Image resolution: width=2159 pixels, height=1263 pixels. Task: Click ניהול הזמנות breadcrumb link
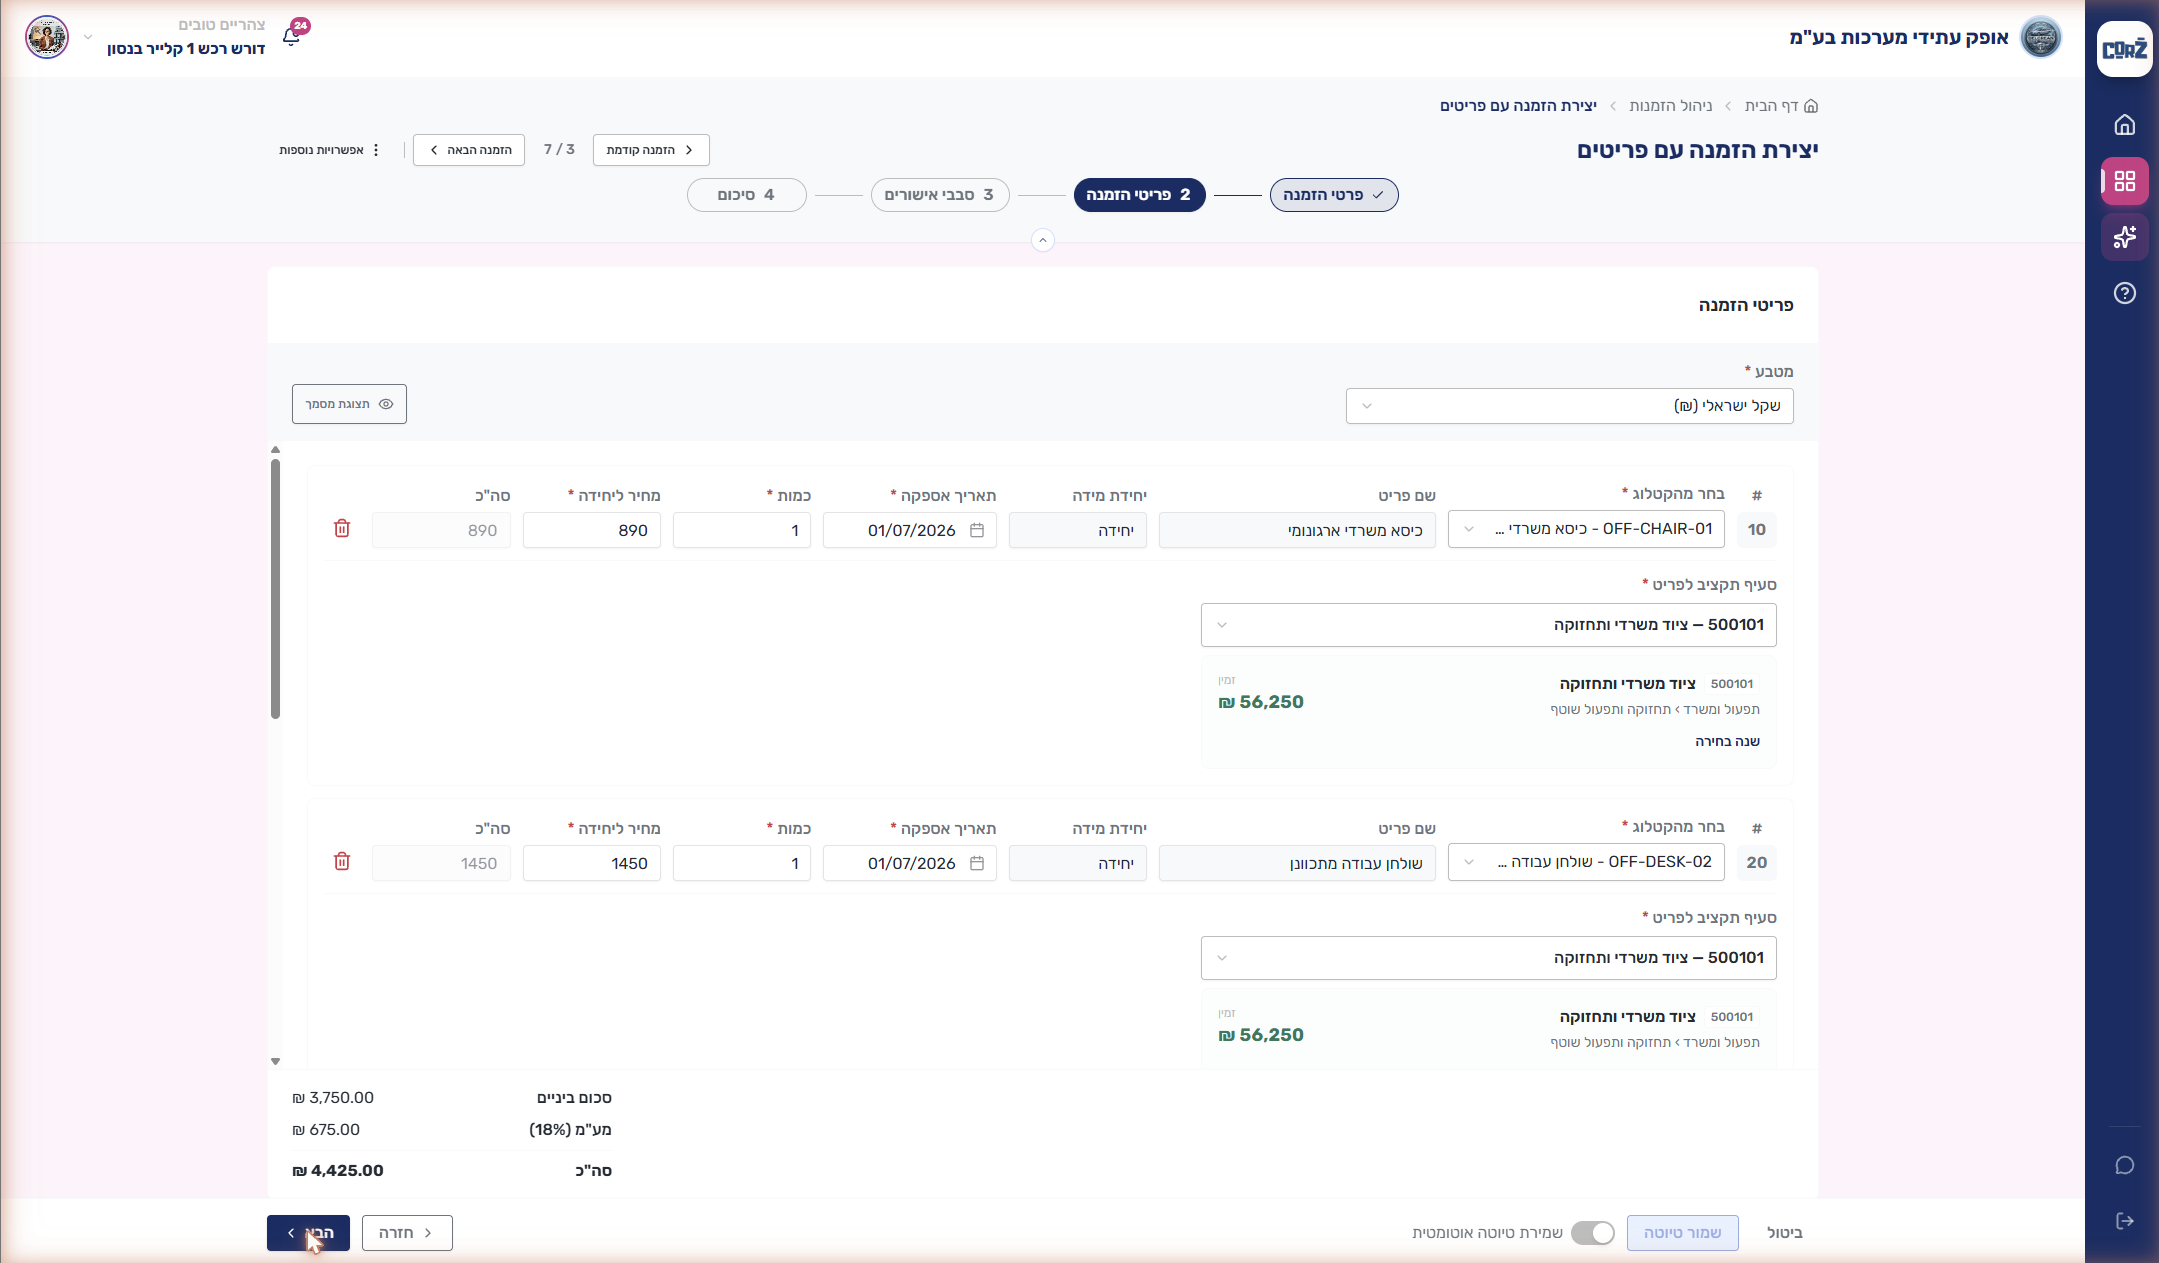(x=1670, y=106)
